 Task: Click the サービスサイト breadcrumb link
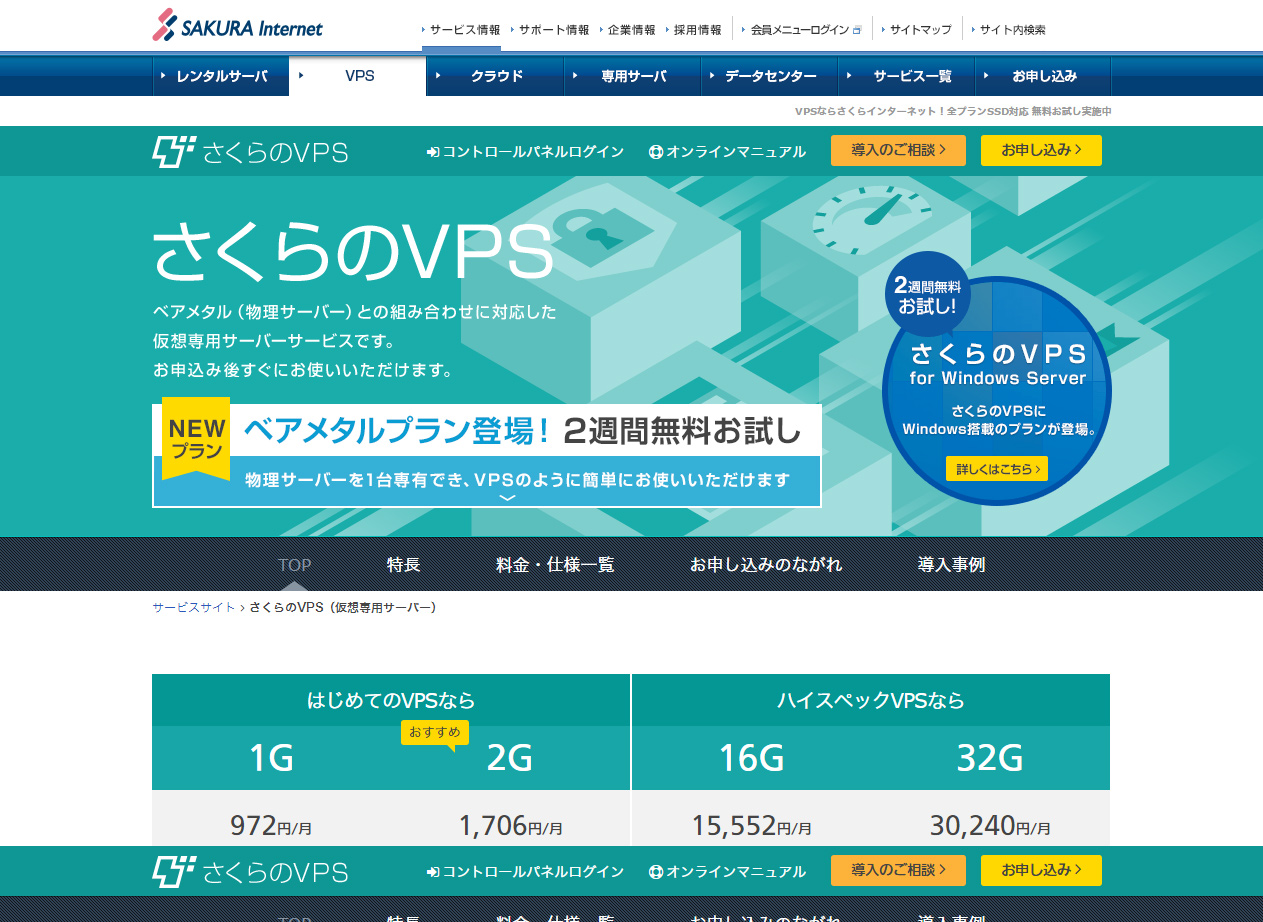tap(194, 607)
